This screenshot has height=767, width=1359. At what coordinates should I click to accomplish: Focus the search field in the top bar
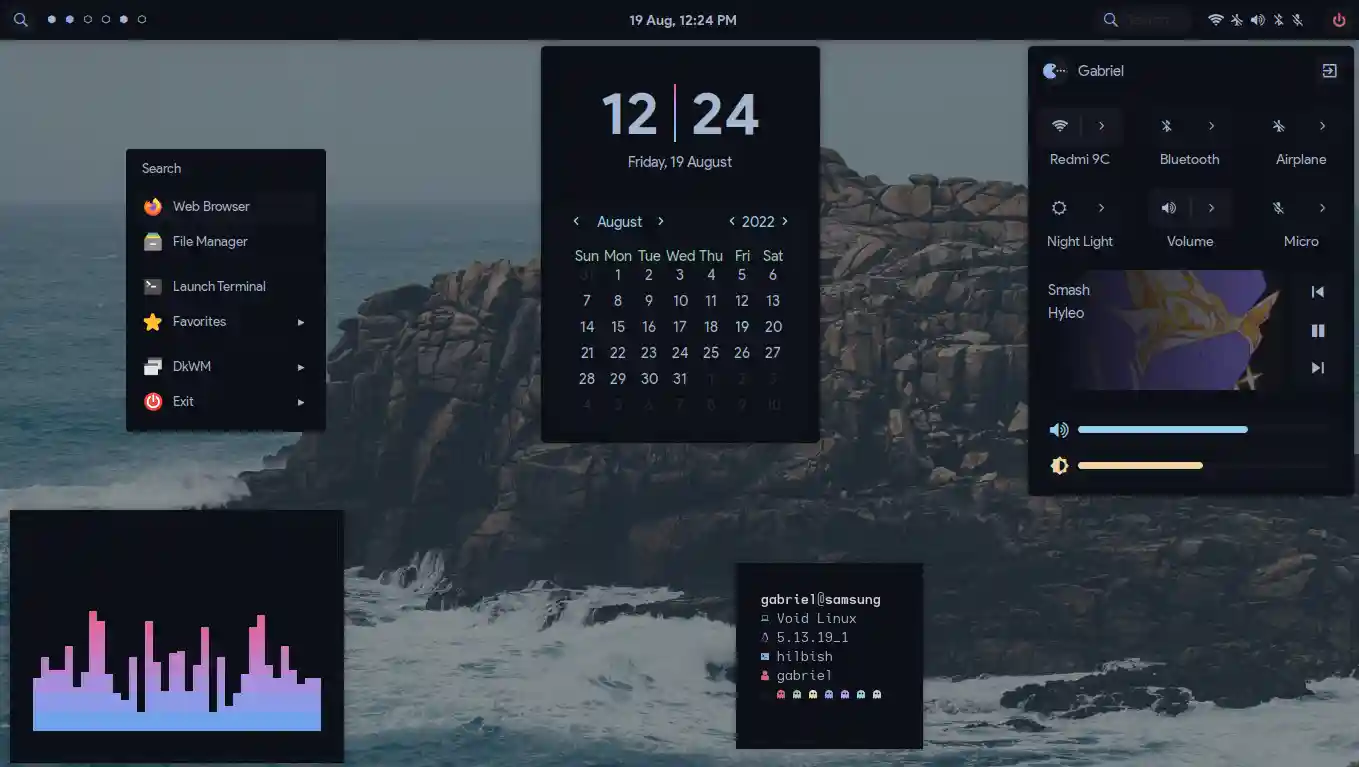point(1143,20)
